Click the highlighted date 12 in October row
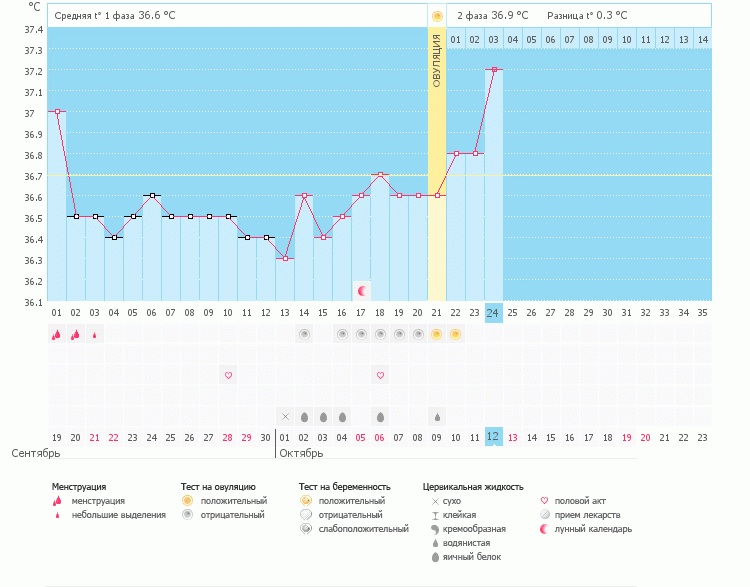This screenshot has height=587, width=750. (493, 437)
